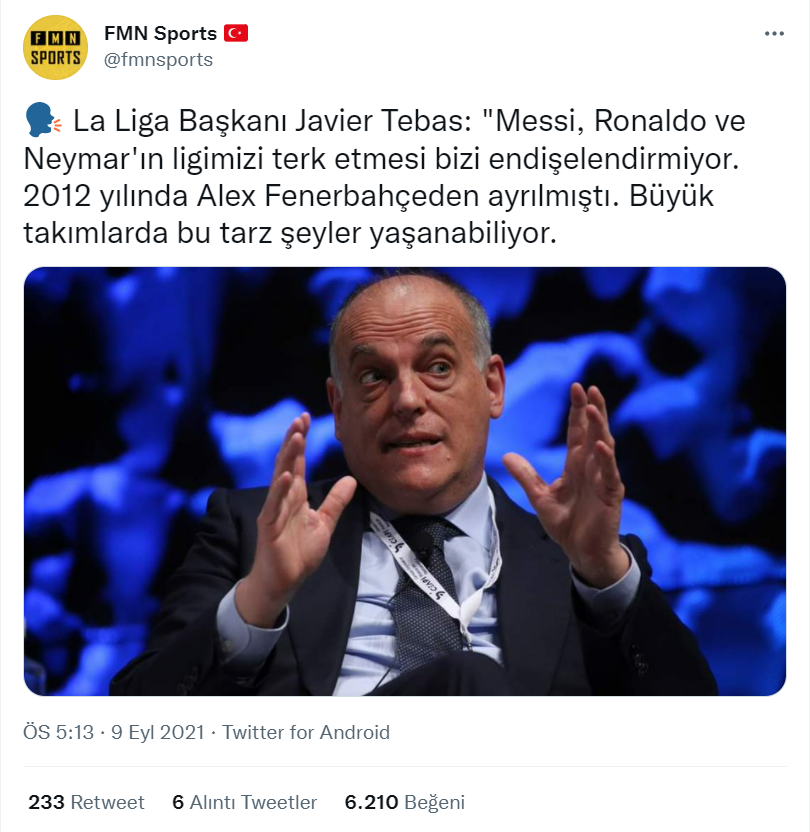The height and width of the screenshot is (832, 810).
Task: Show the 6 Alıntı Tweetler list
Action: [x=245, y=802]
